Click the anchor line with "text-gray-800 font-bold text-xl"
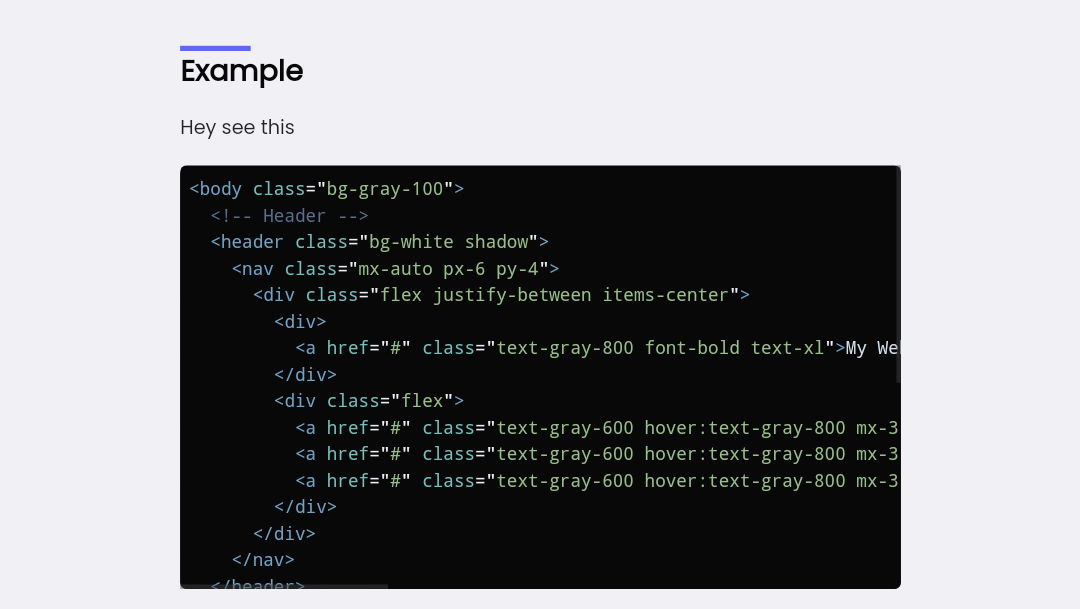 click(565, 348)
